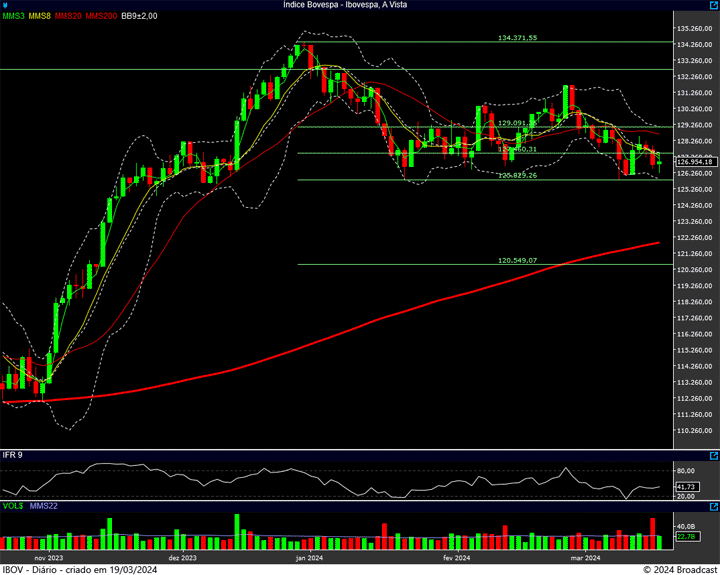Click the chart window icon in title bar

point(6,5)
